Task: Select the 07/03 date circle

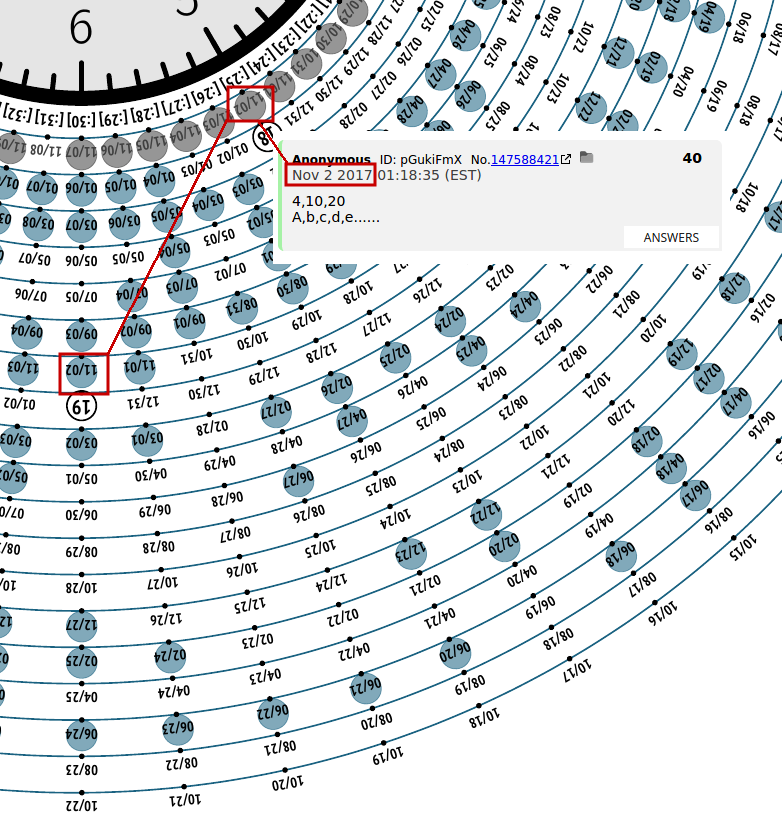Action: coord(182,288)
